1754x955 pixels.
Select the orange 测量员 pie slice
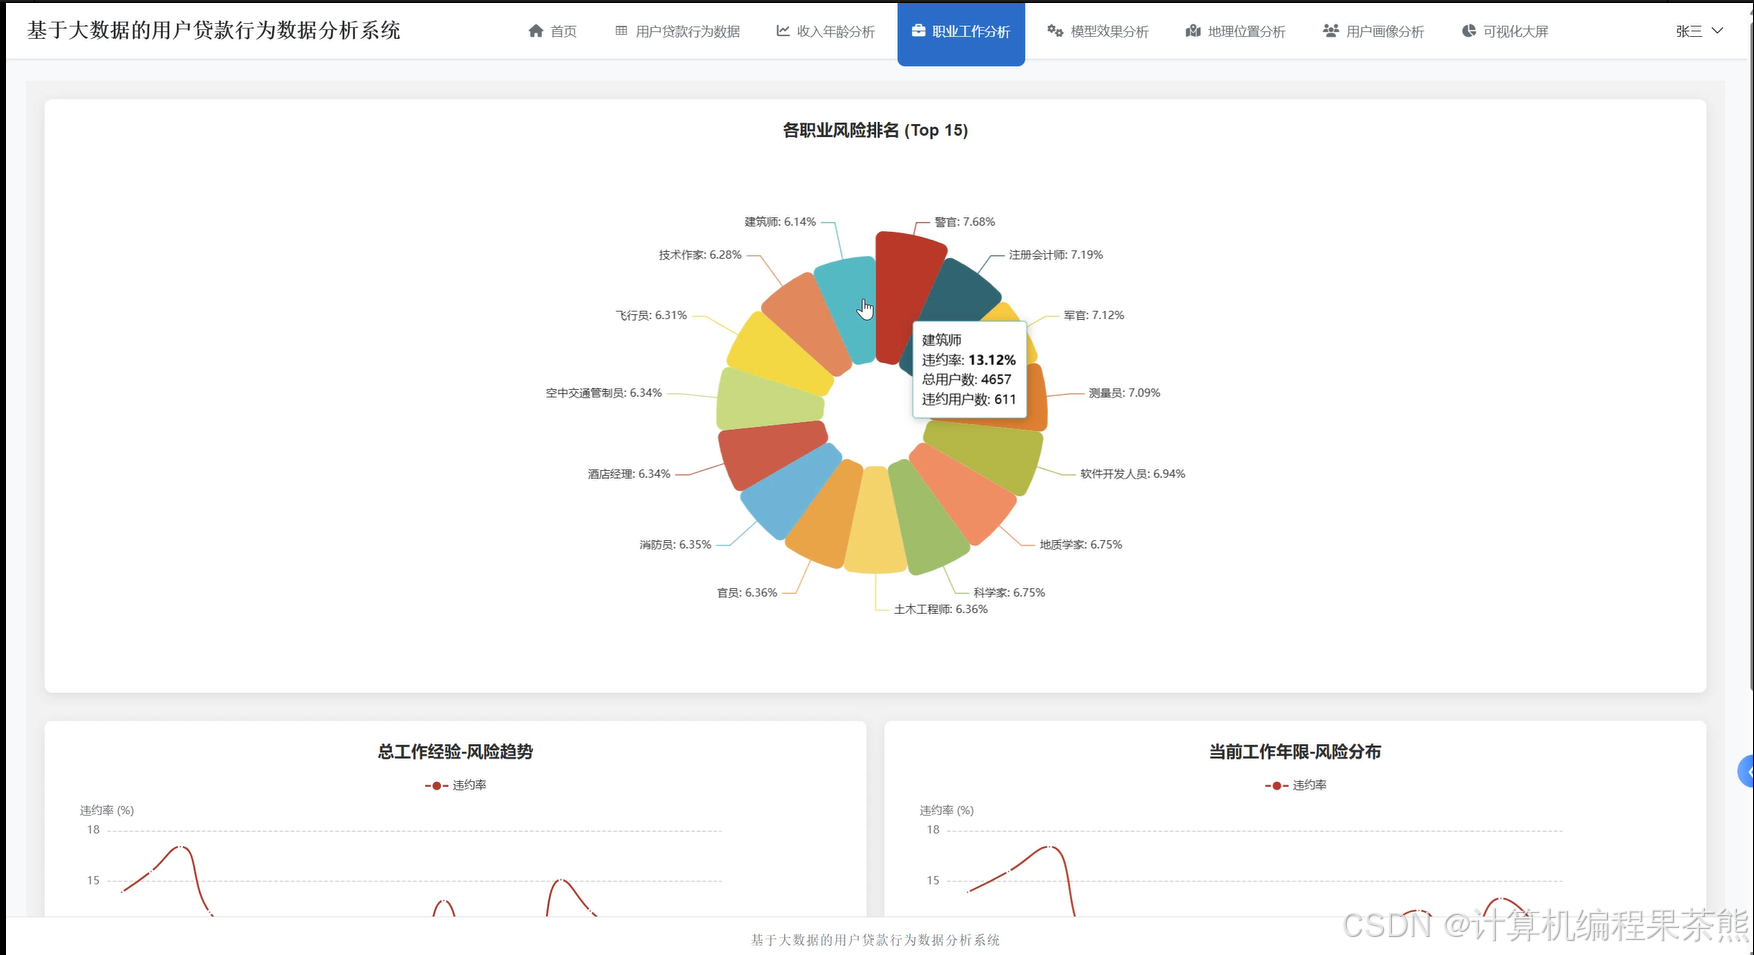tap(1038, 398)
